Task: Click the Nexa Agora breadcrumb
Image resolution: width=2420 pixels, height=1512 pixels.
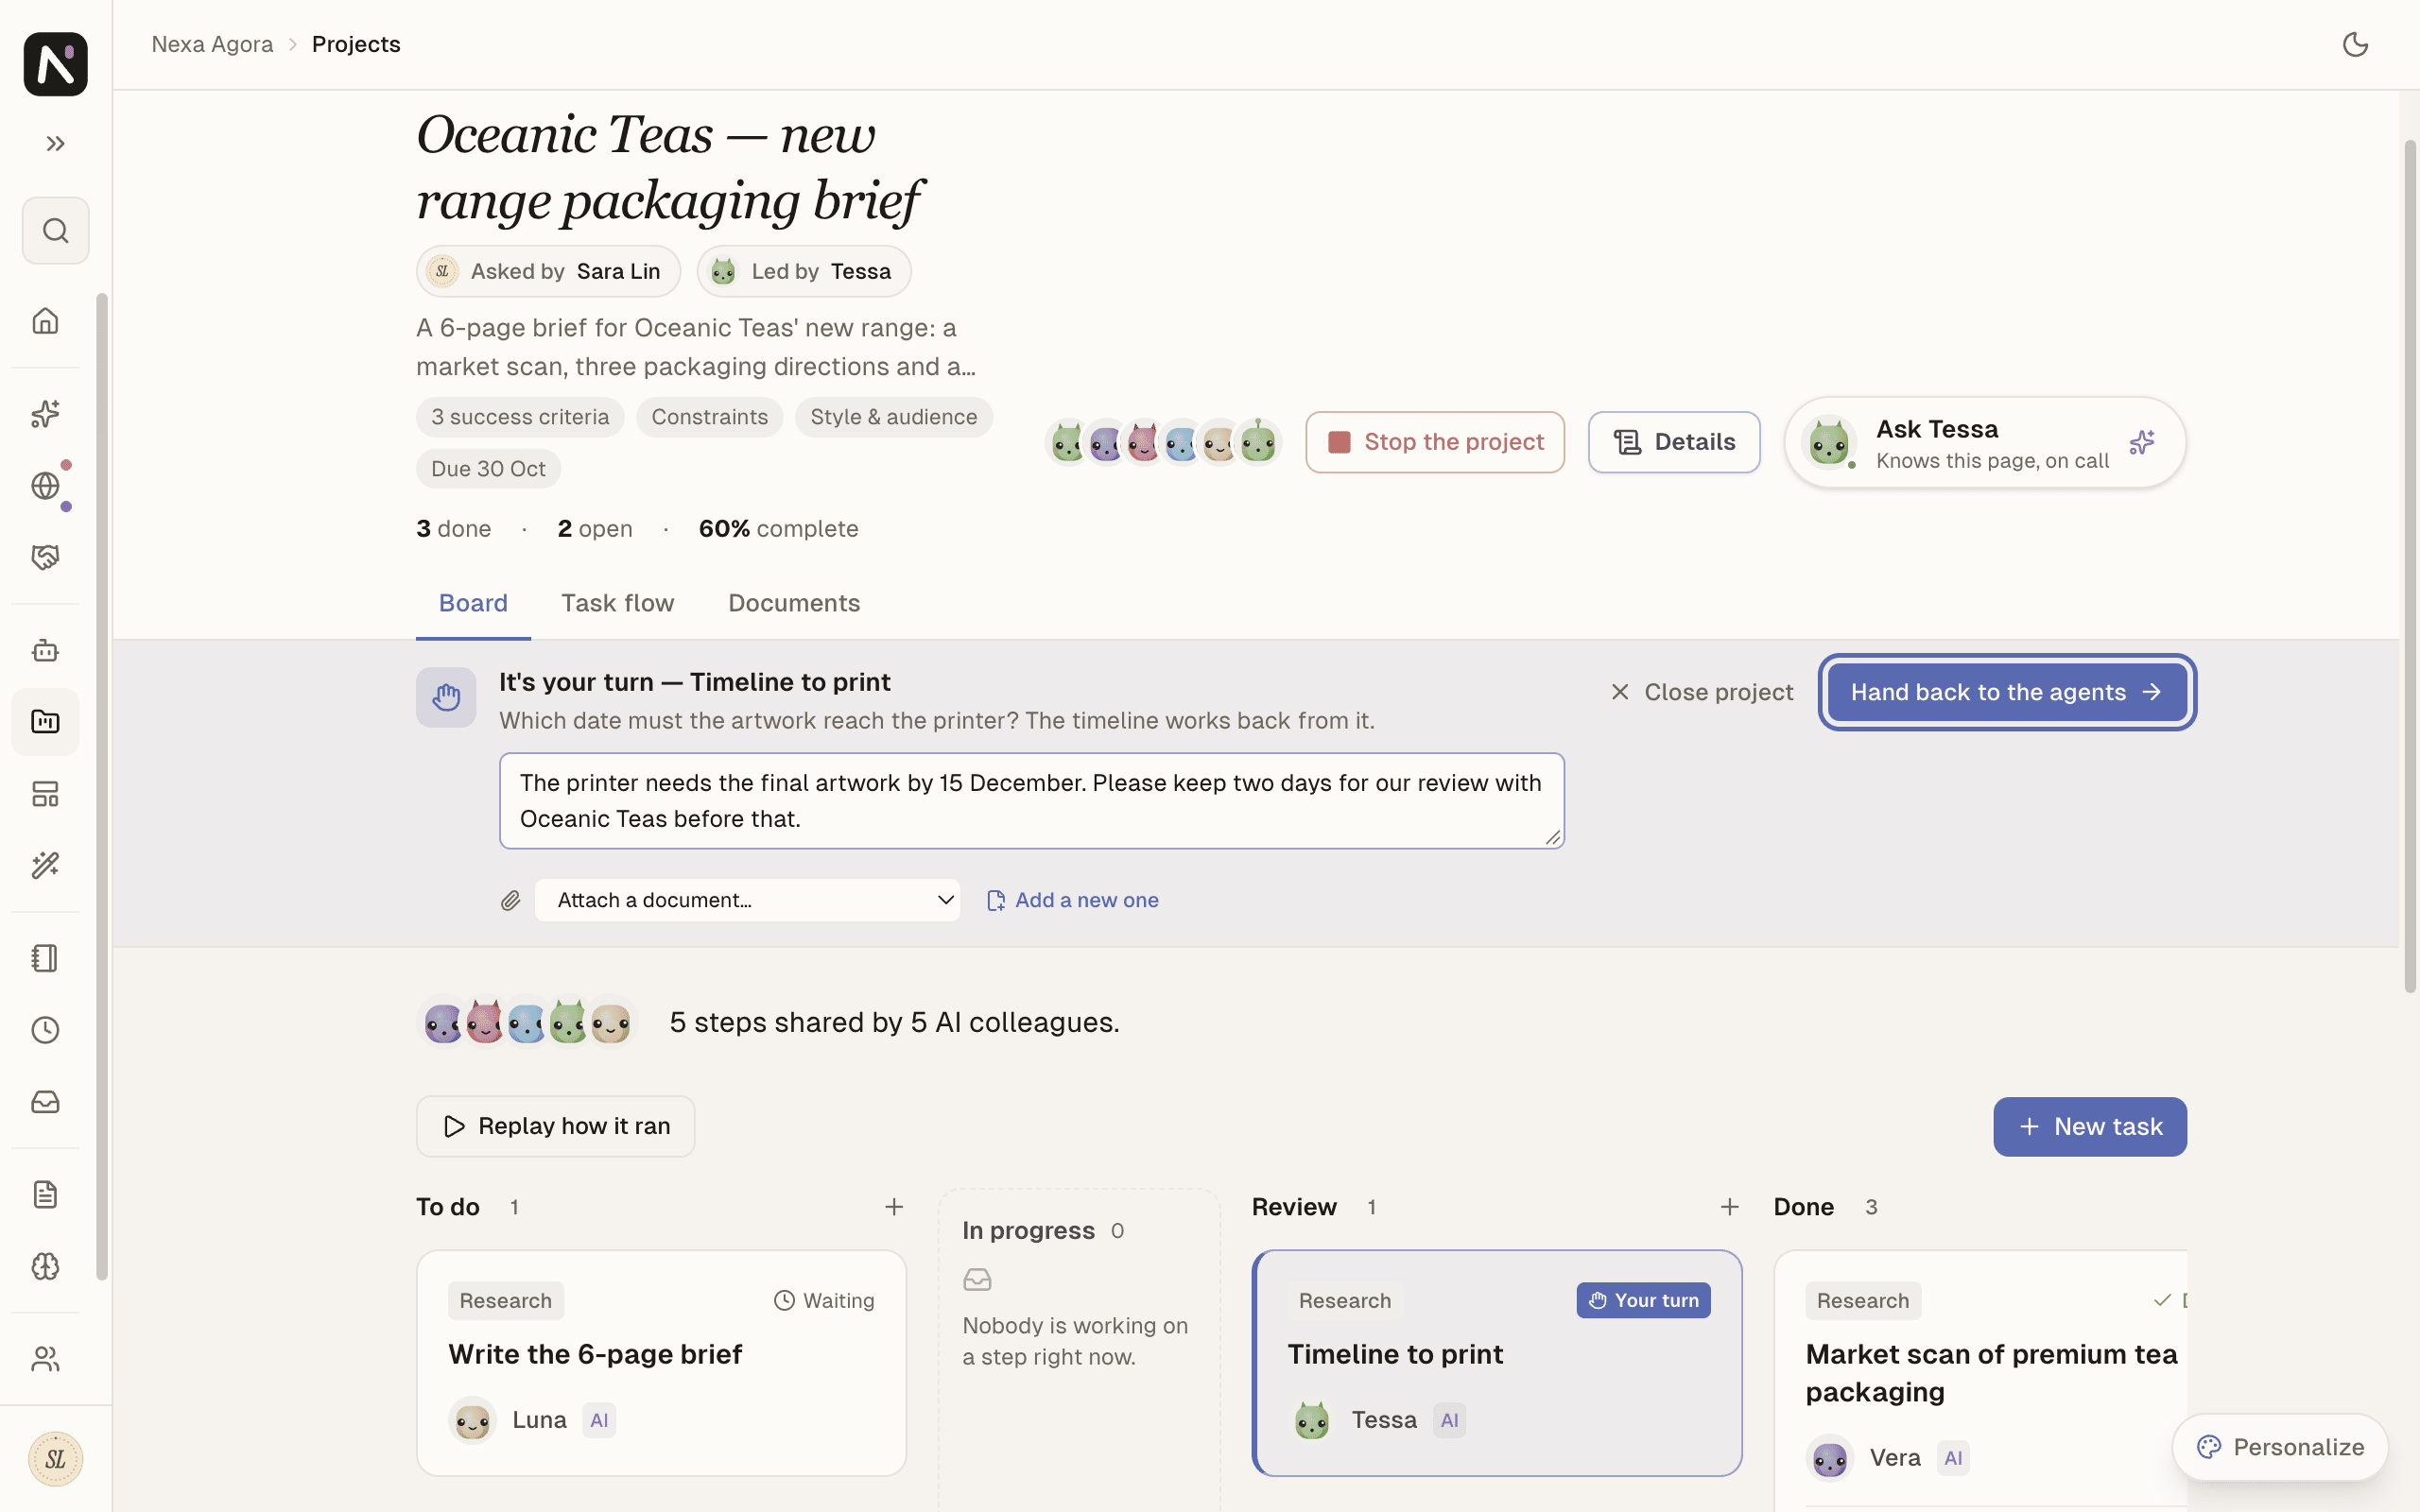Action: click(x=212, y=44)
